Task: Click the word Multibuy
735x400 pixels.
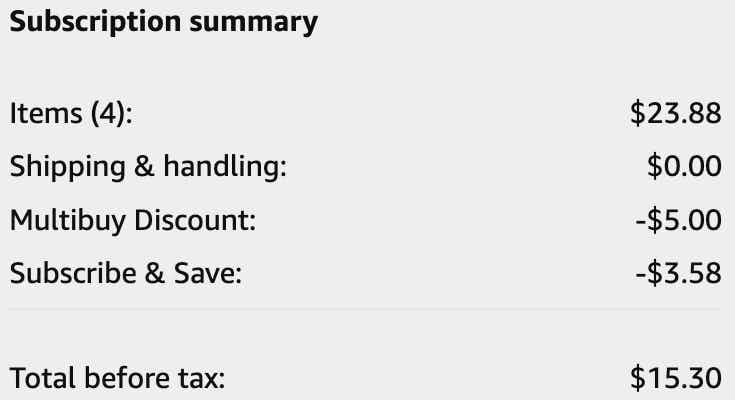Action: [68, 220]
